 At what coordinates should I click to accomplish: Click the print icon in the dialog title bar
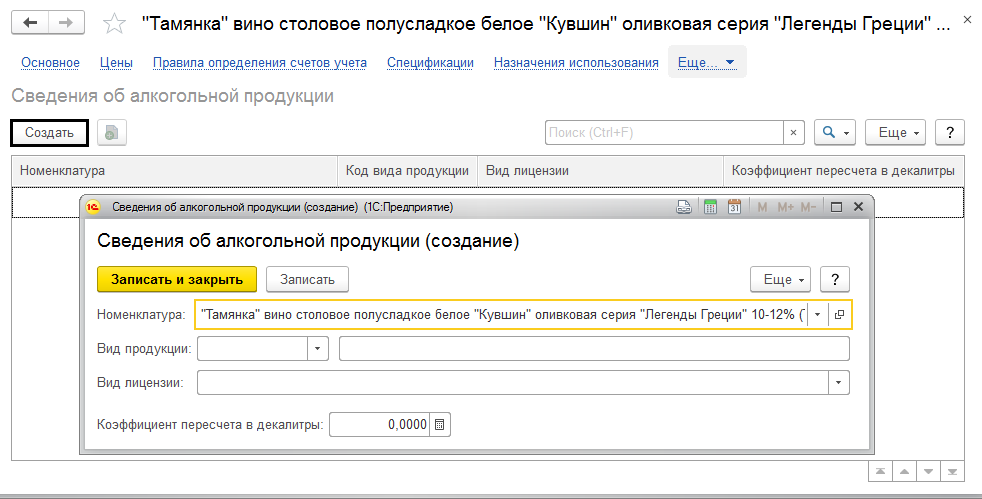tap(685, 207)
